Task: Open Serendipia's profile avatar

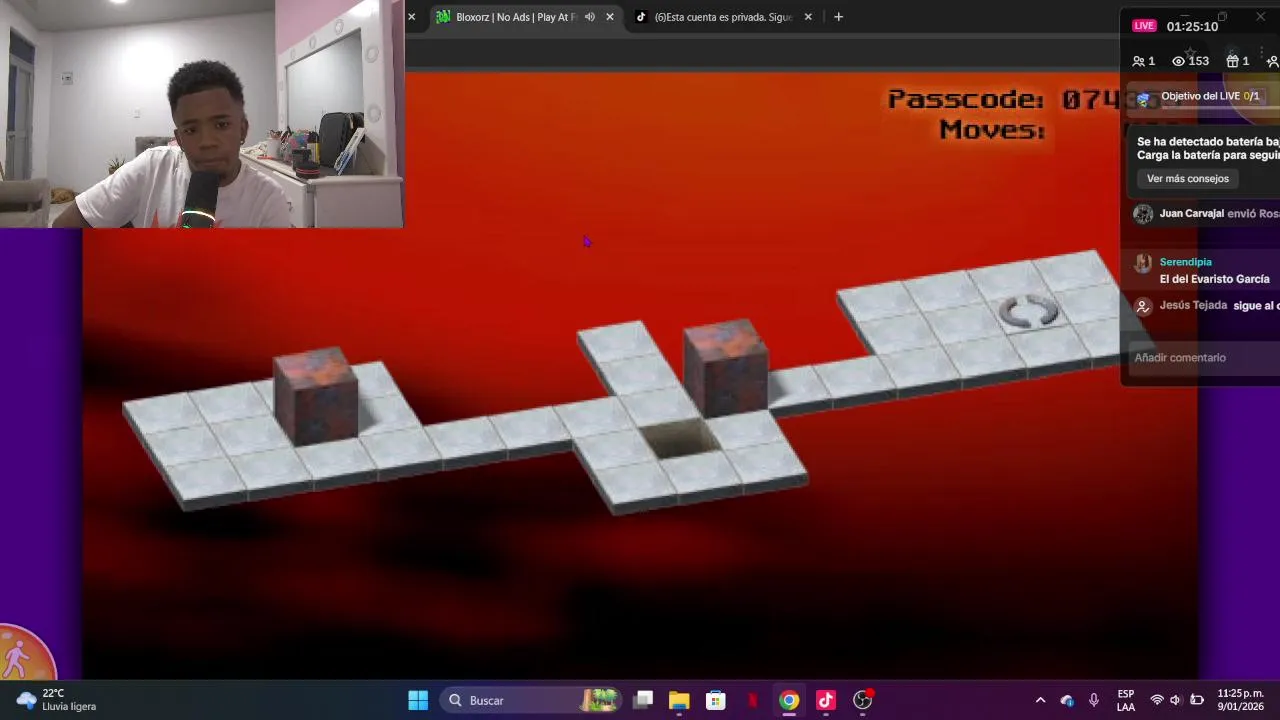Action: click(x=1143, y=263)
